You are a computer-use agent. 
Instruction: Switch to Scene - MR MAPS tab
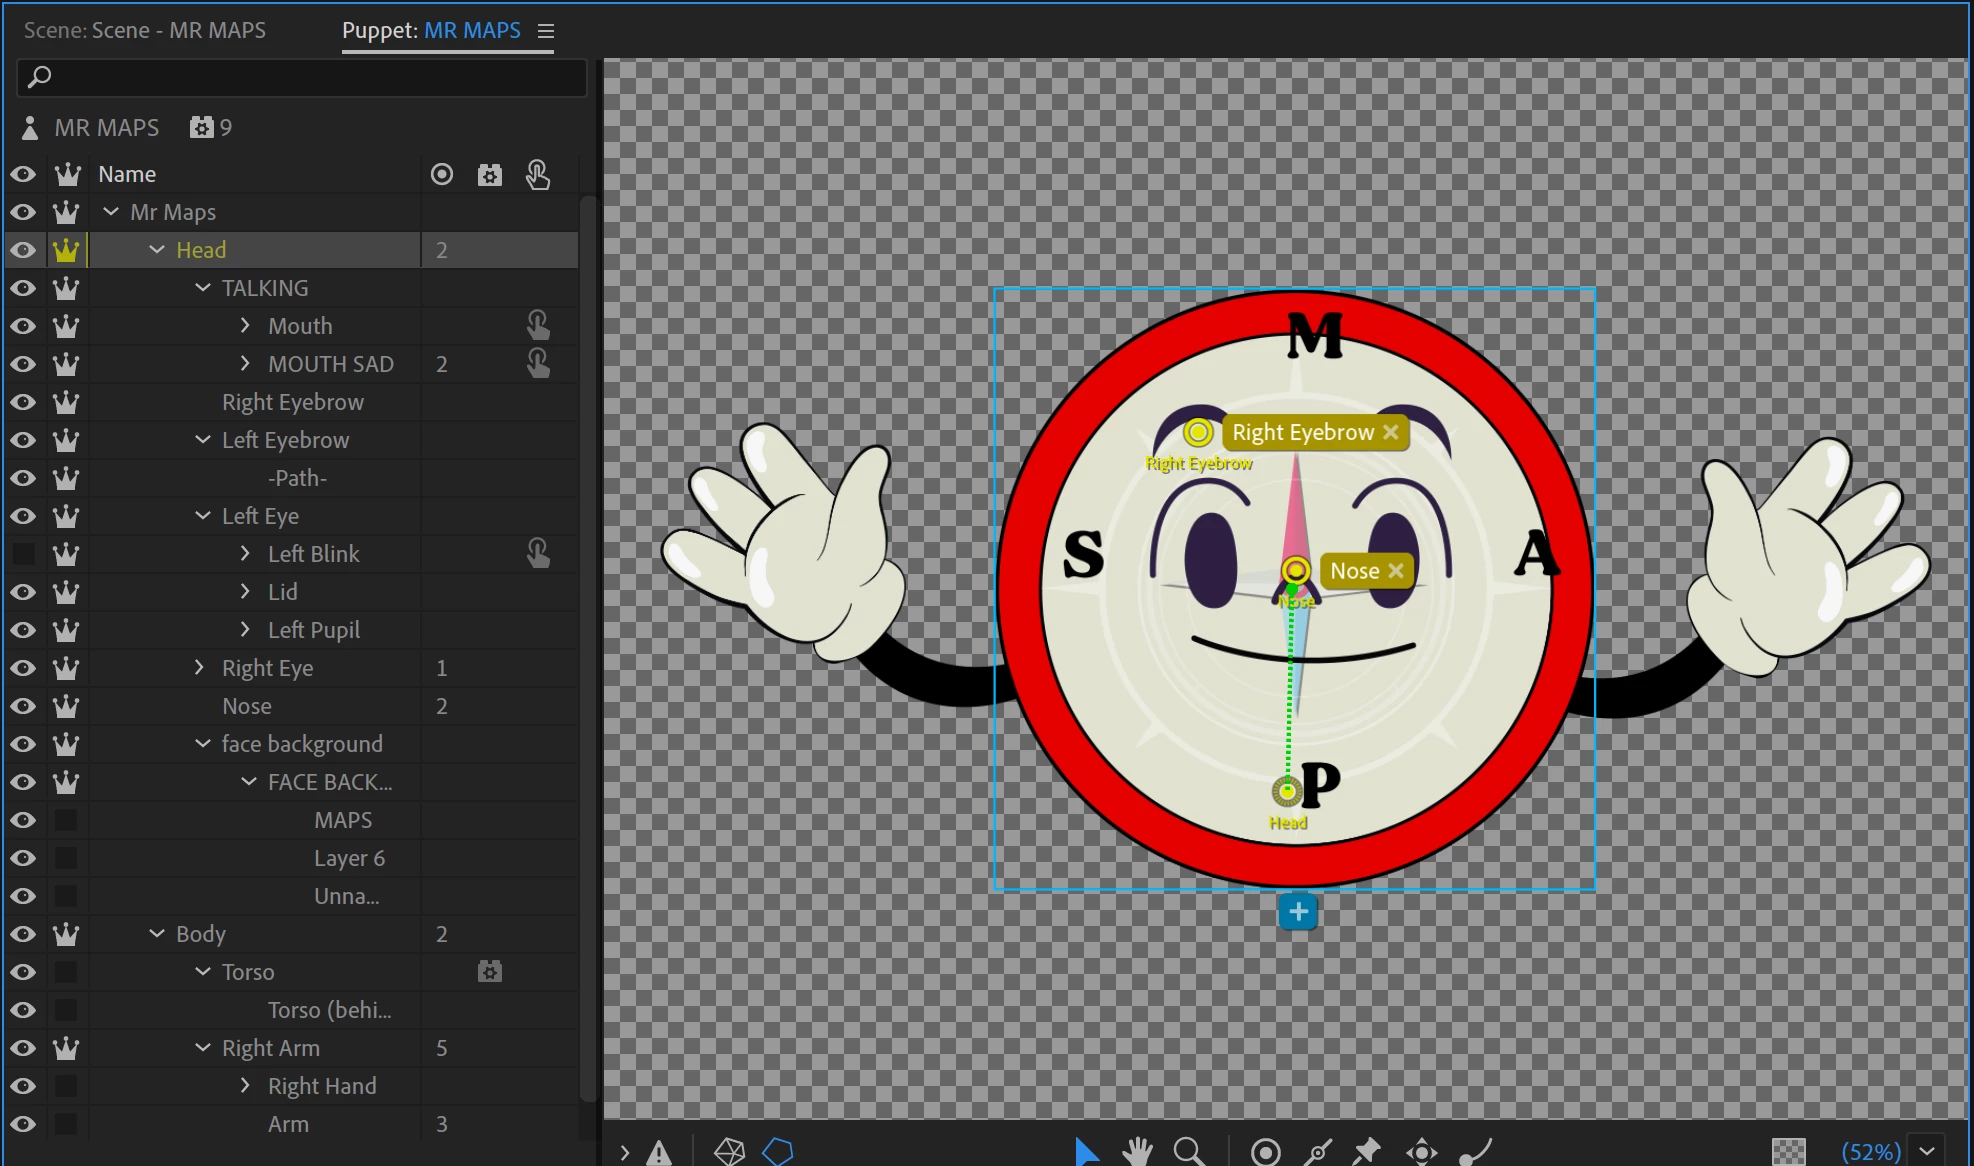coord(145,30)
